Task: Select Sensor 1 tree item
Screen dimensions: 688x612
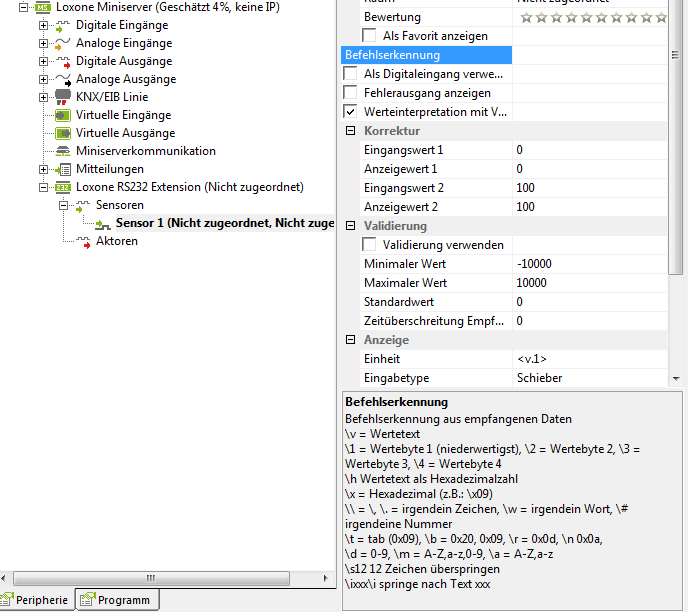Action: (225, 223)
